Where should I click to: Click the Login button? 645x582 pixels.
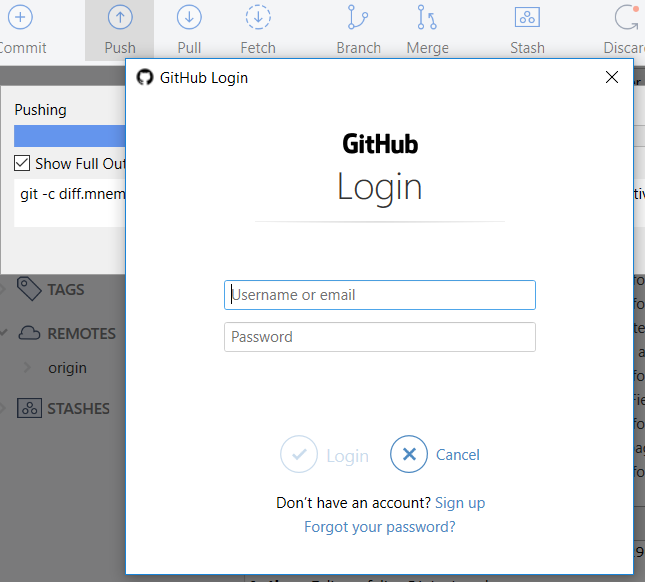324,454
